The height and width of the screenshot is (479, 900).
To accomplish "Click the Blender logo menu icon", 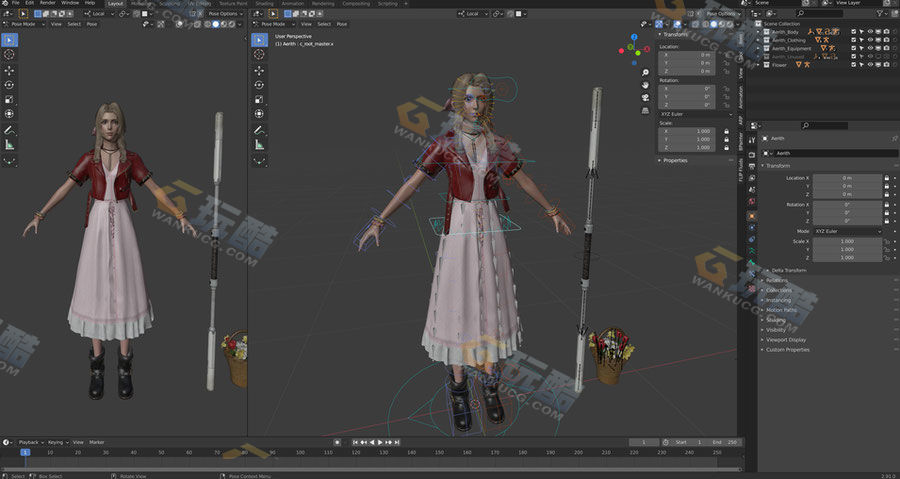I will [4, 3].
